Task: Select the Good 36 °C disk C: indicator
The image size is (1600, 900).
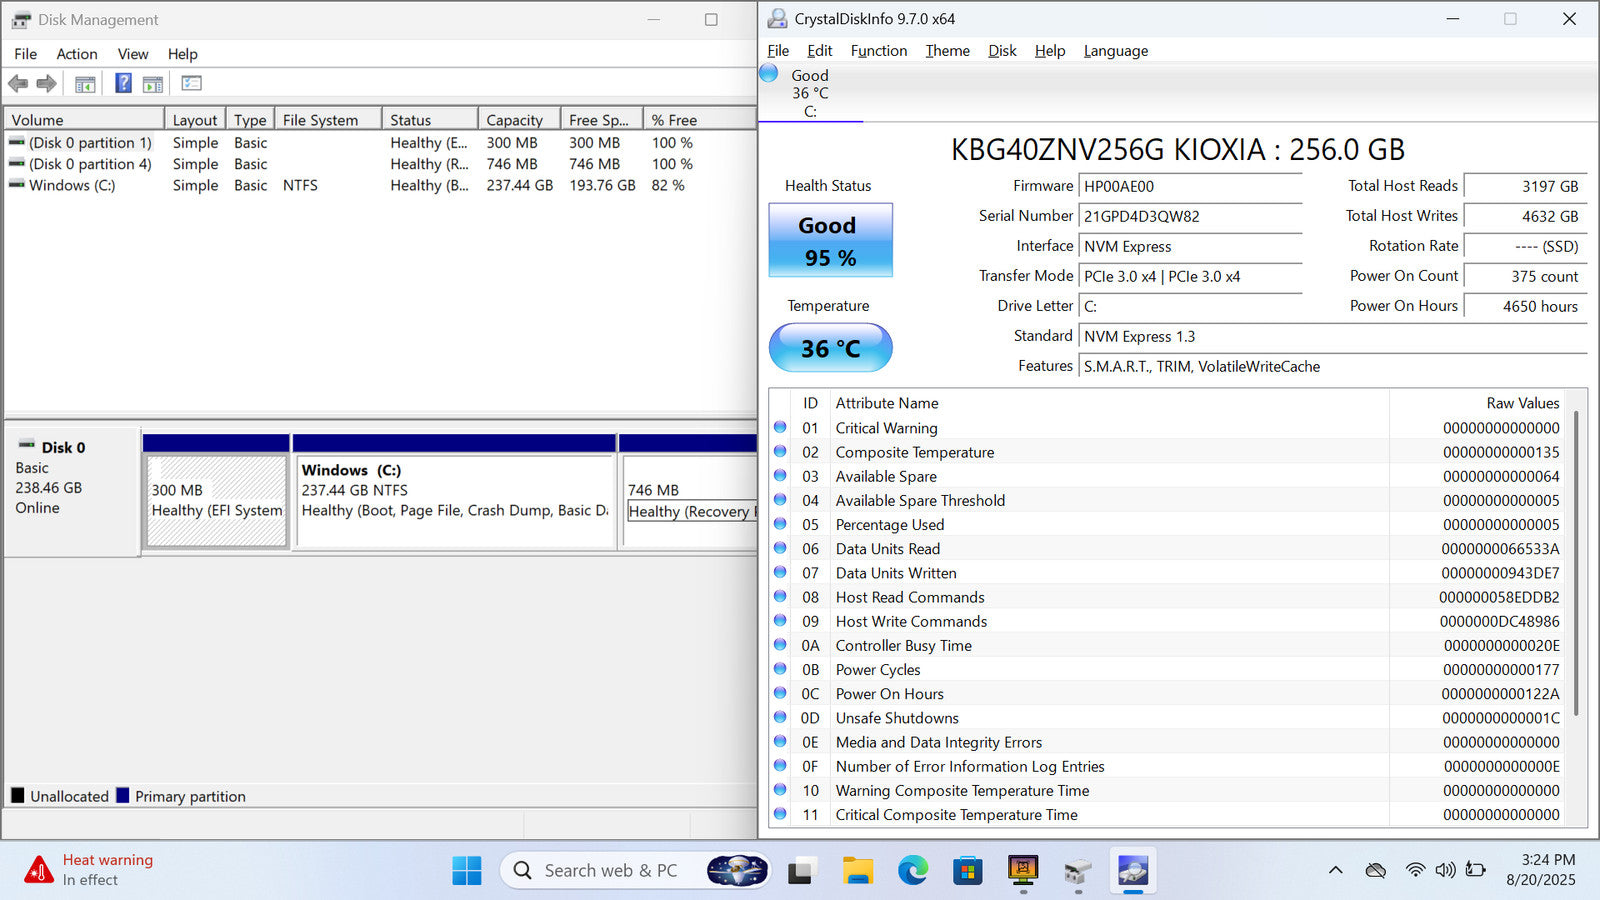Action: (x=809, y=93)
